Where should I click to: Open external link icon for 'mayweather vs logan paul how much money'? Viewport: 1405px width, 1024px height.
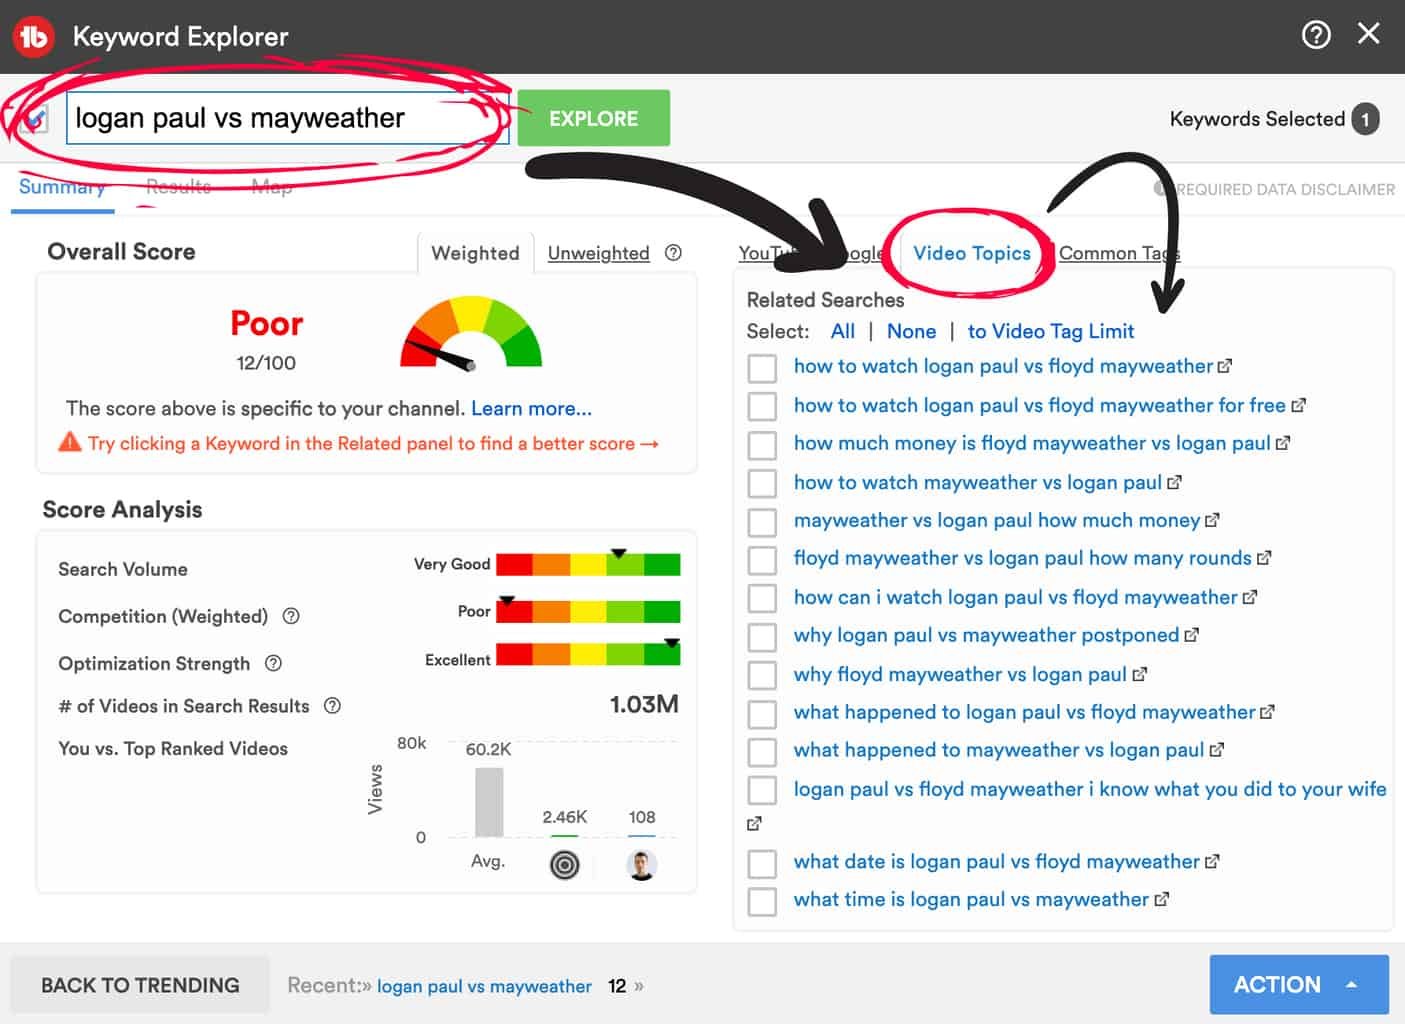1212,521
